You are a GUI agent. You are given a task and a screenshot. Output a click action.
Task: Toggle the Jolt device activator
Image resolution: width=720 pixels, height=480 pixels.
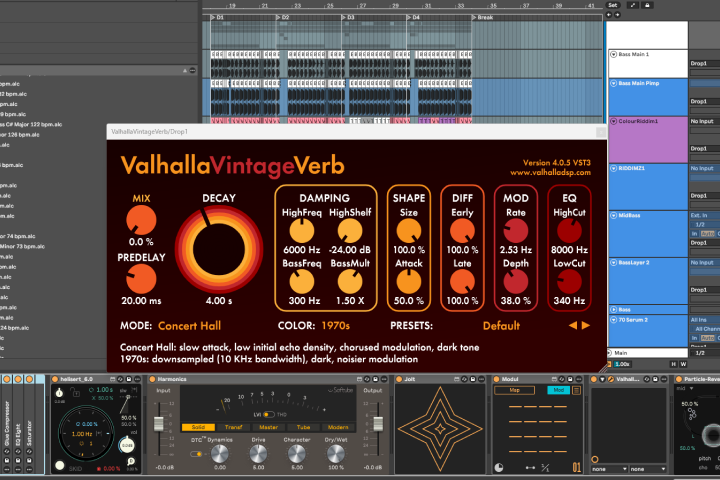coord(399,379)
